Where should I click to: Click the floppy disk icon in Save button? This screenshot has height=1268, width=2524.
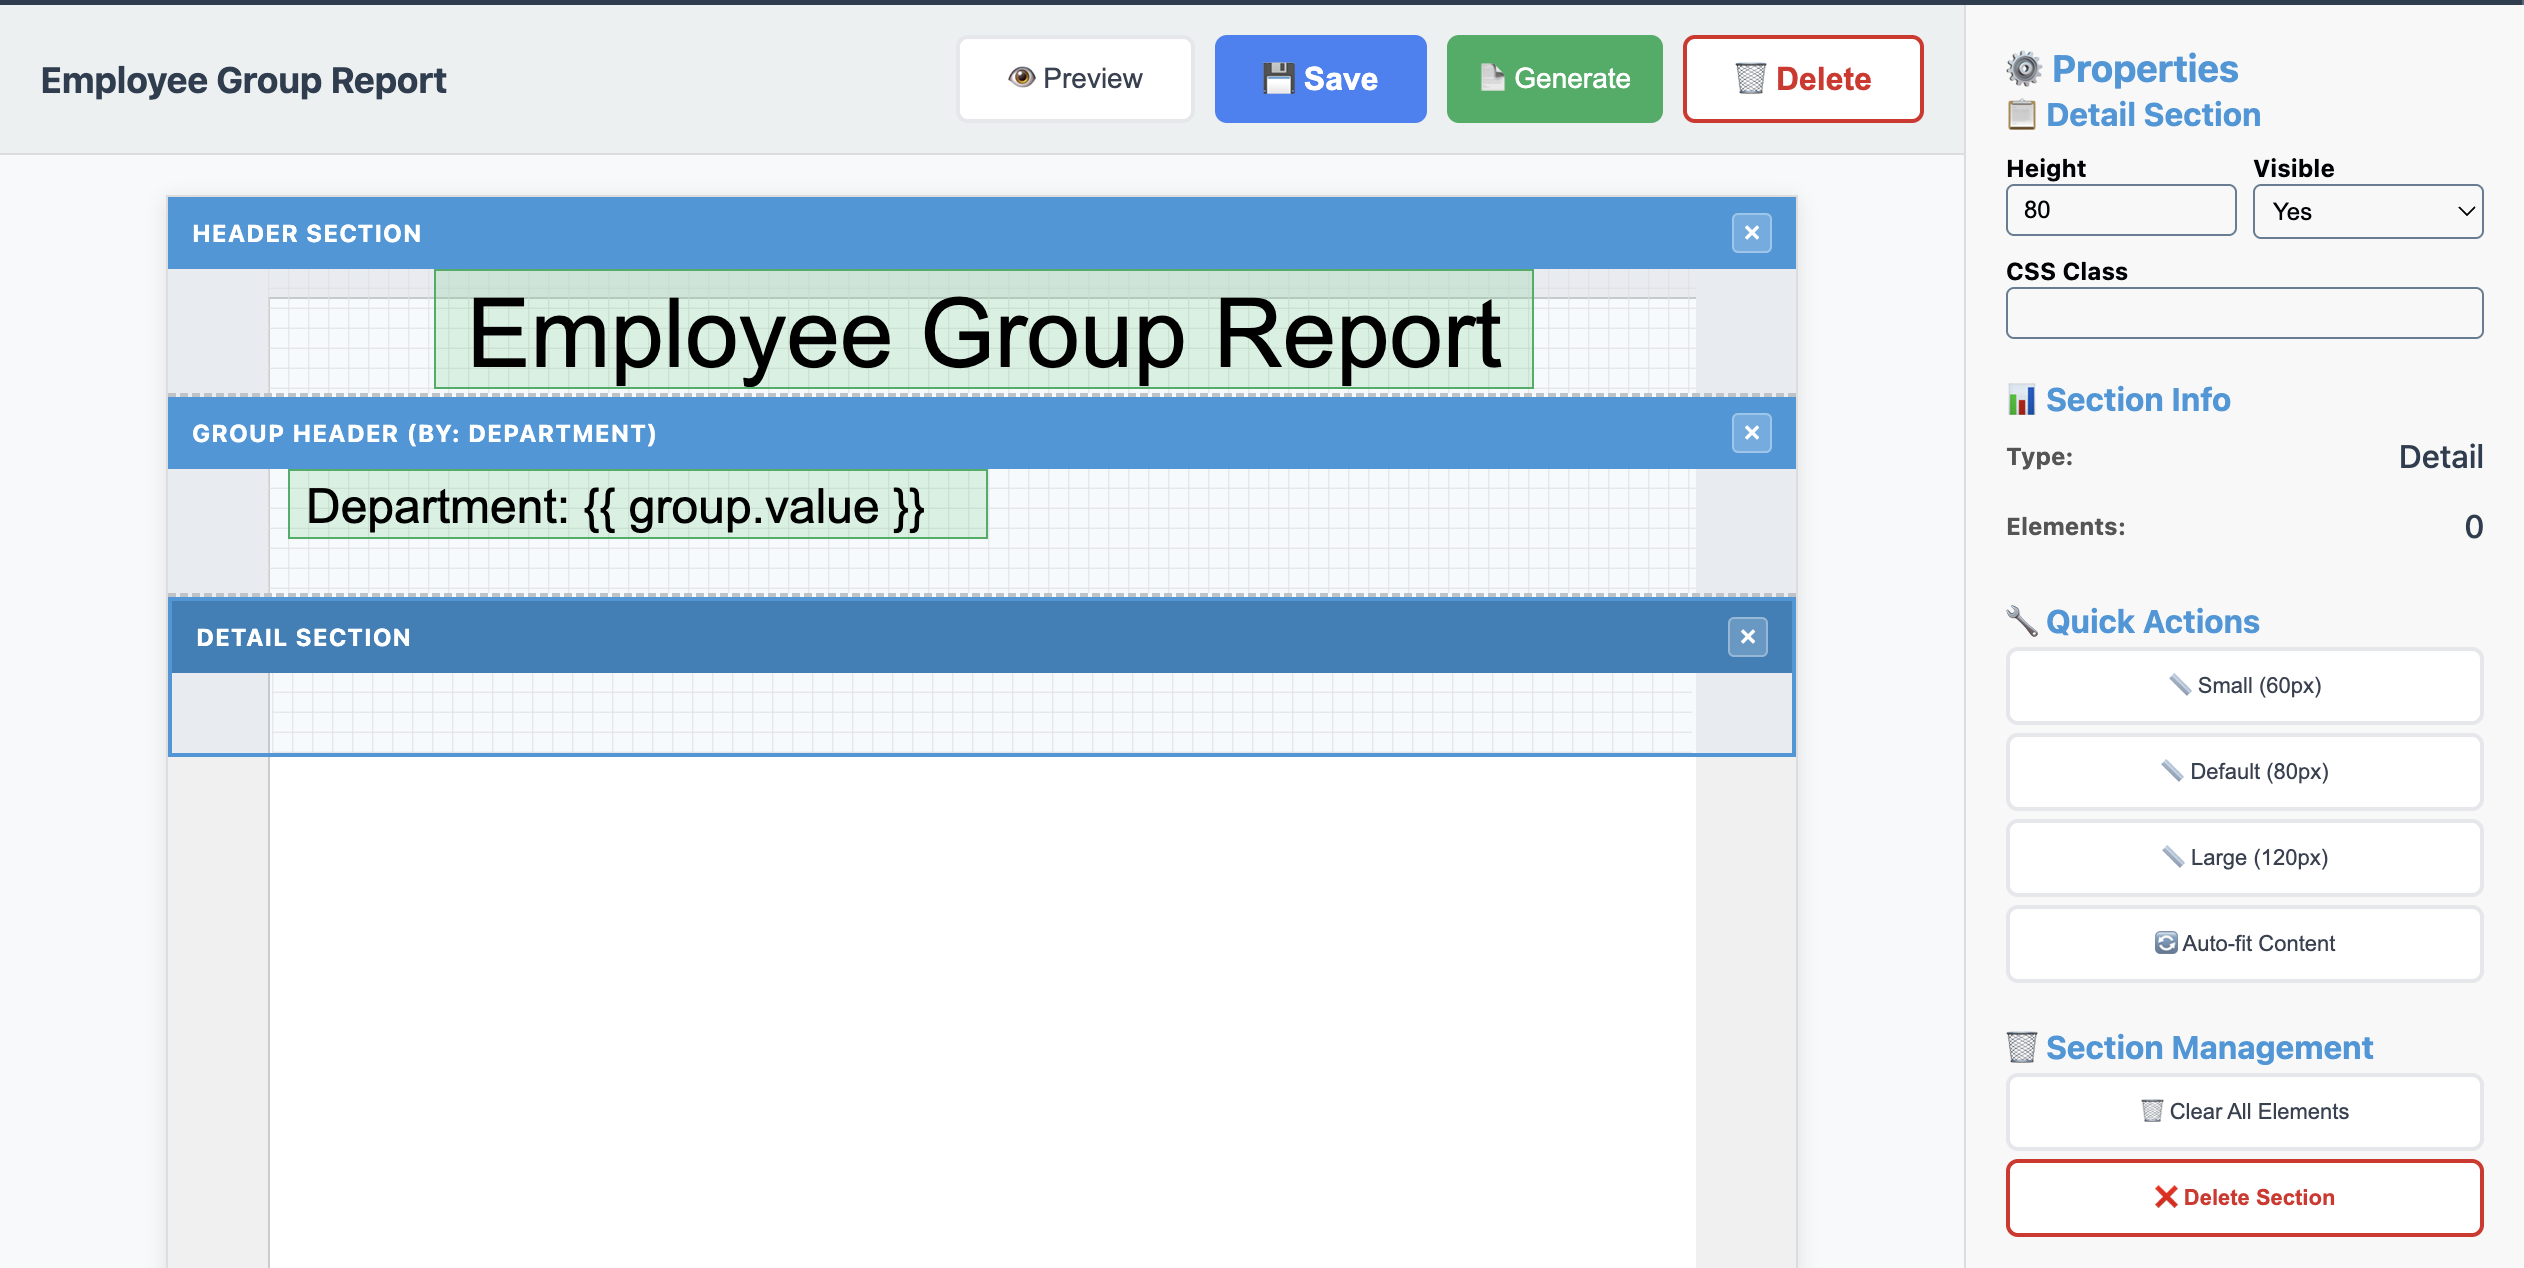coord(1278,78)
